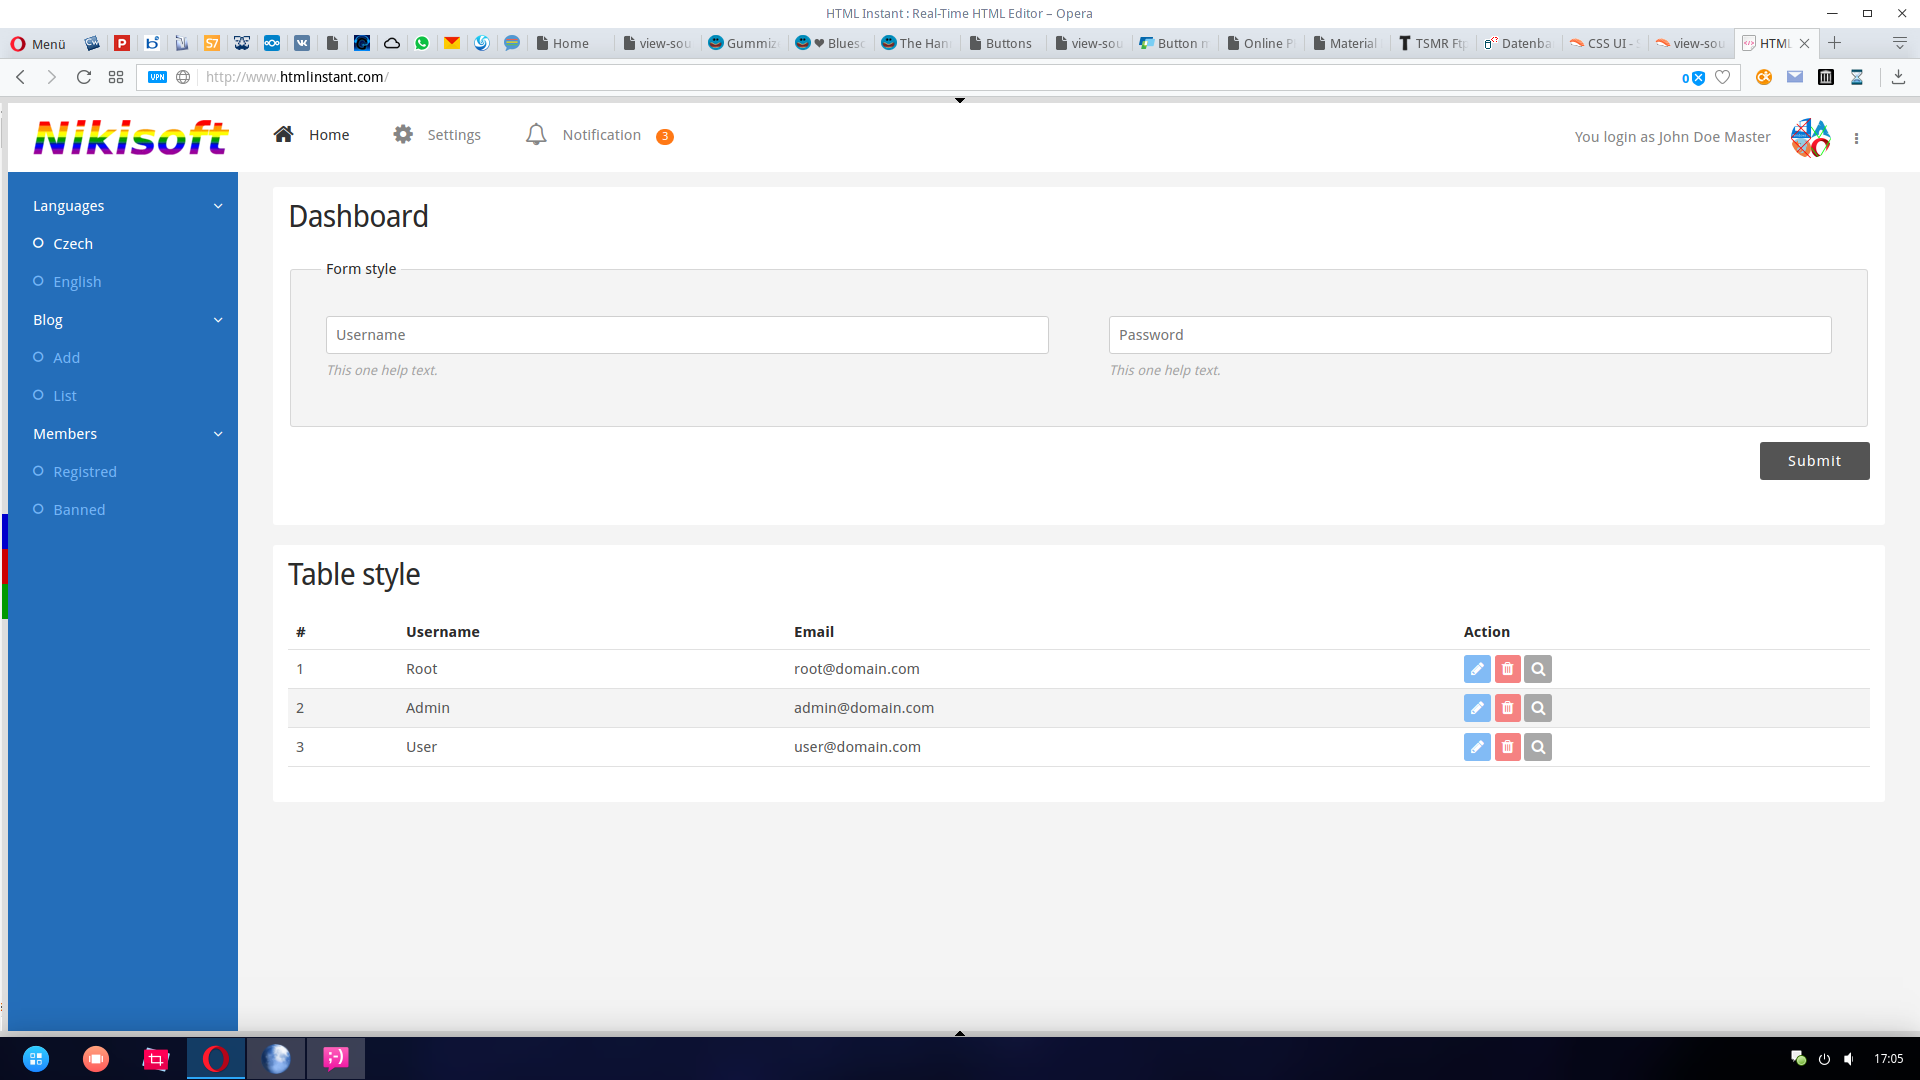The image size is (1920, 1080).
Task: Click the search magnifier icon for User row
Action: tap(1538, 747)
